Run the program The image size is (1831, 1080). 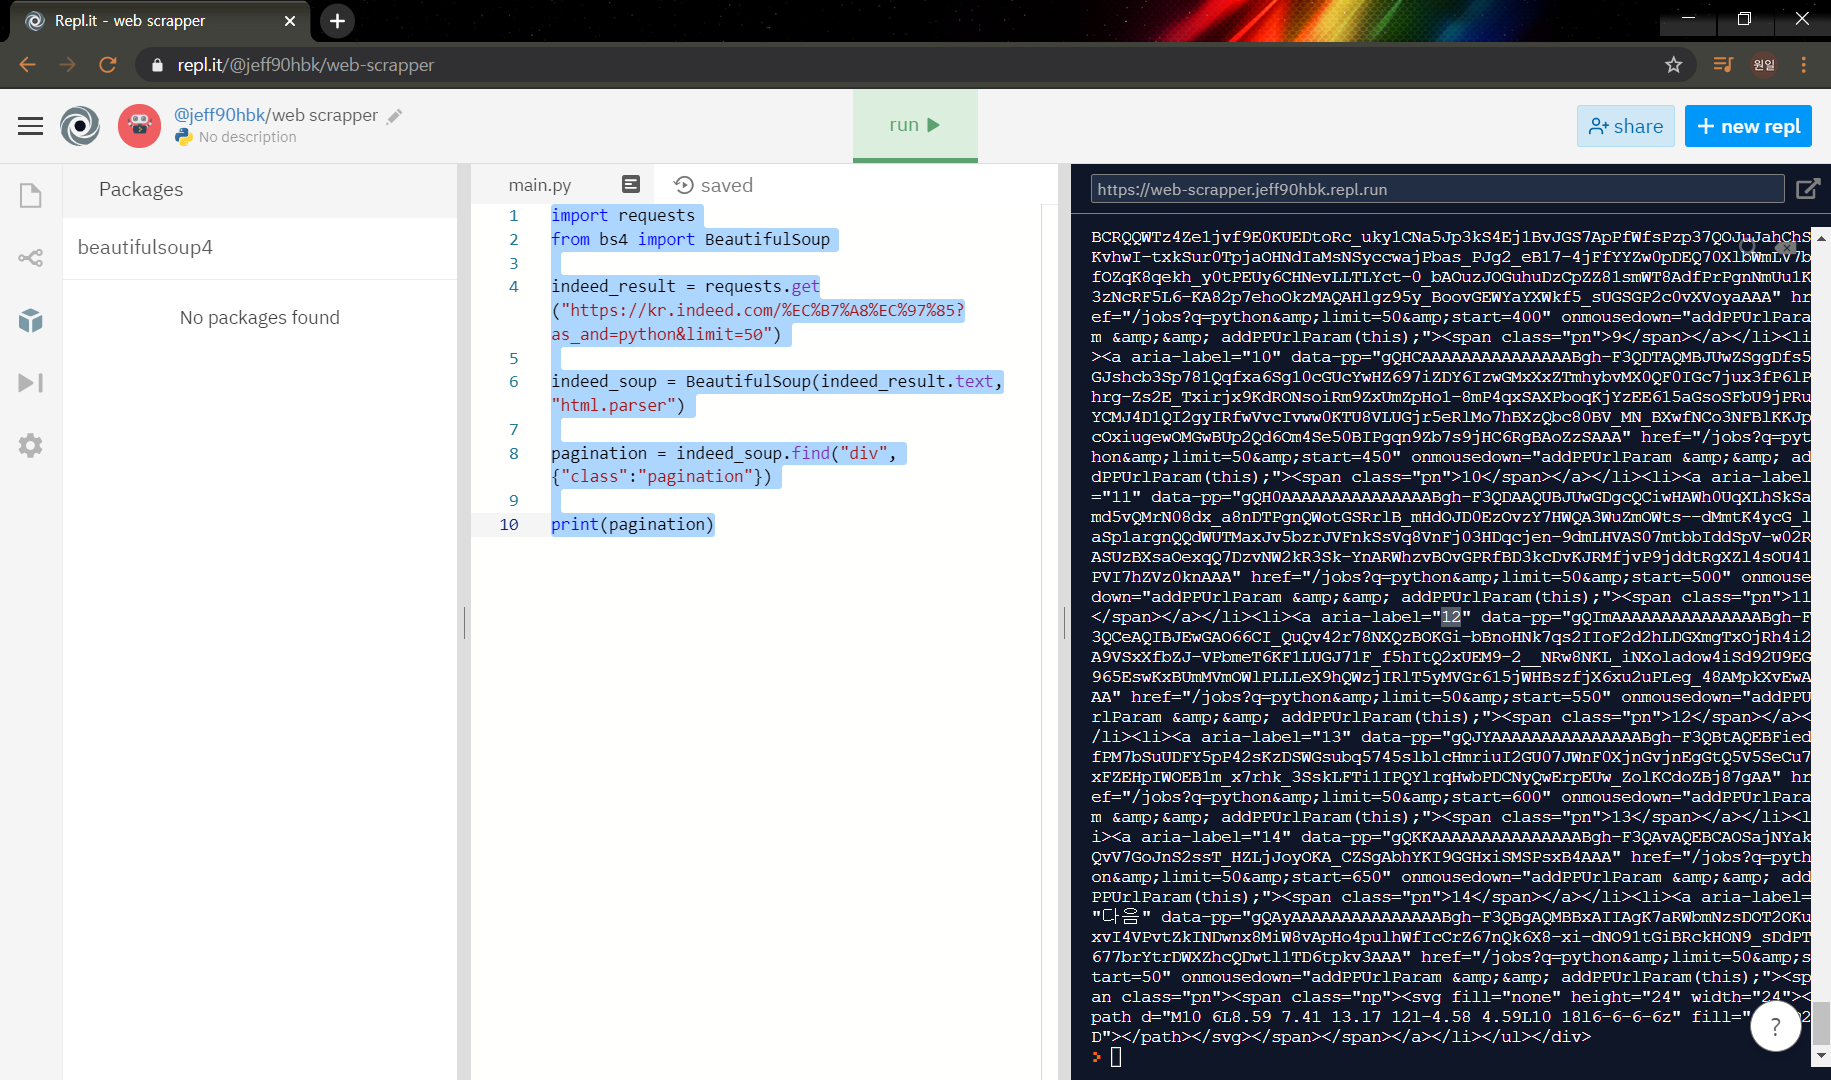tap(915, 125)
